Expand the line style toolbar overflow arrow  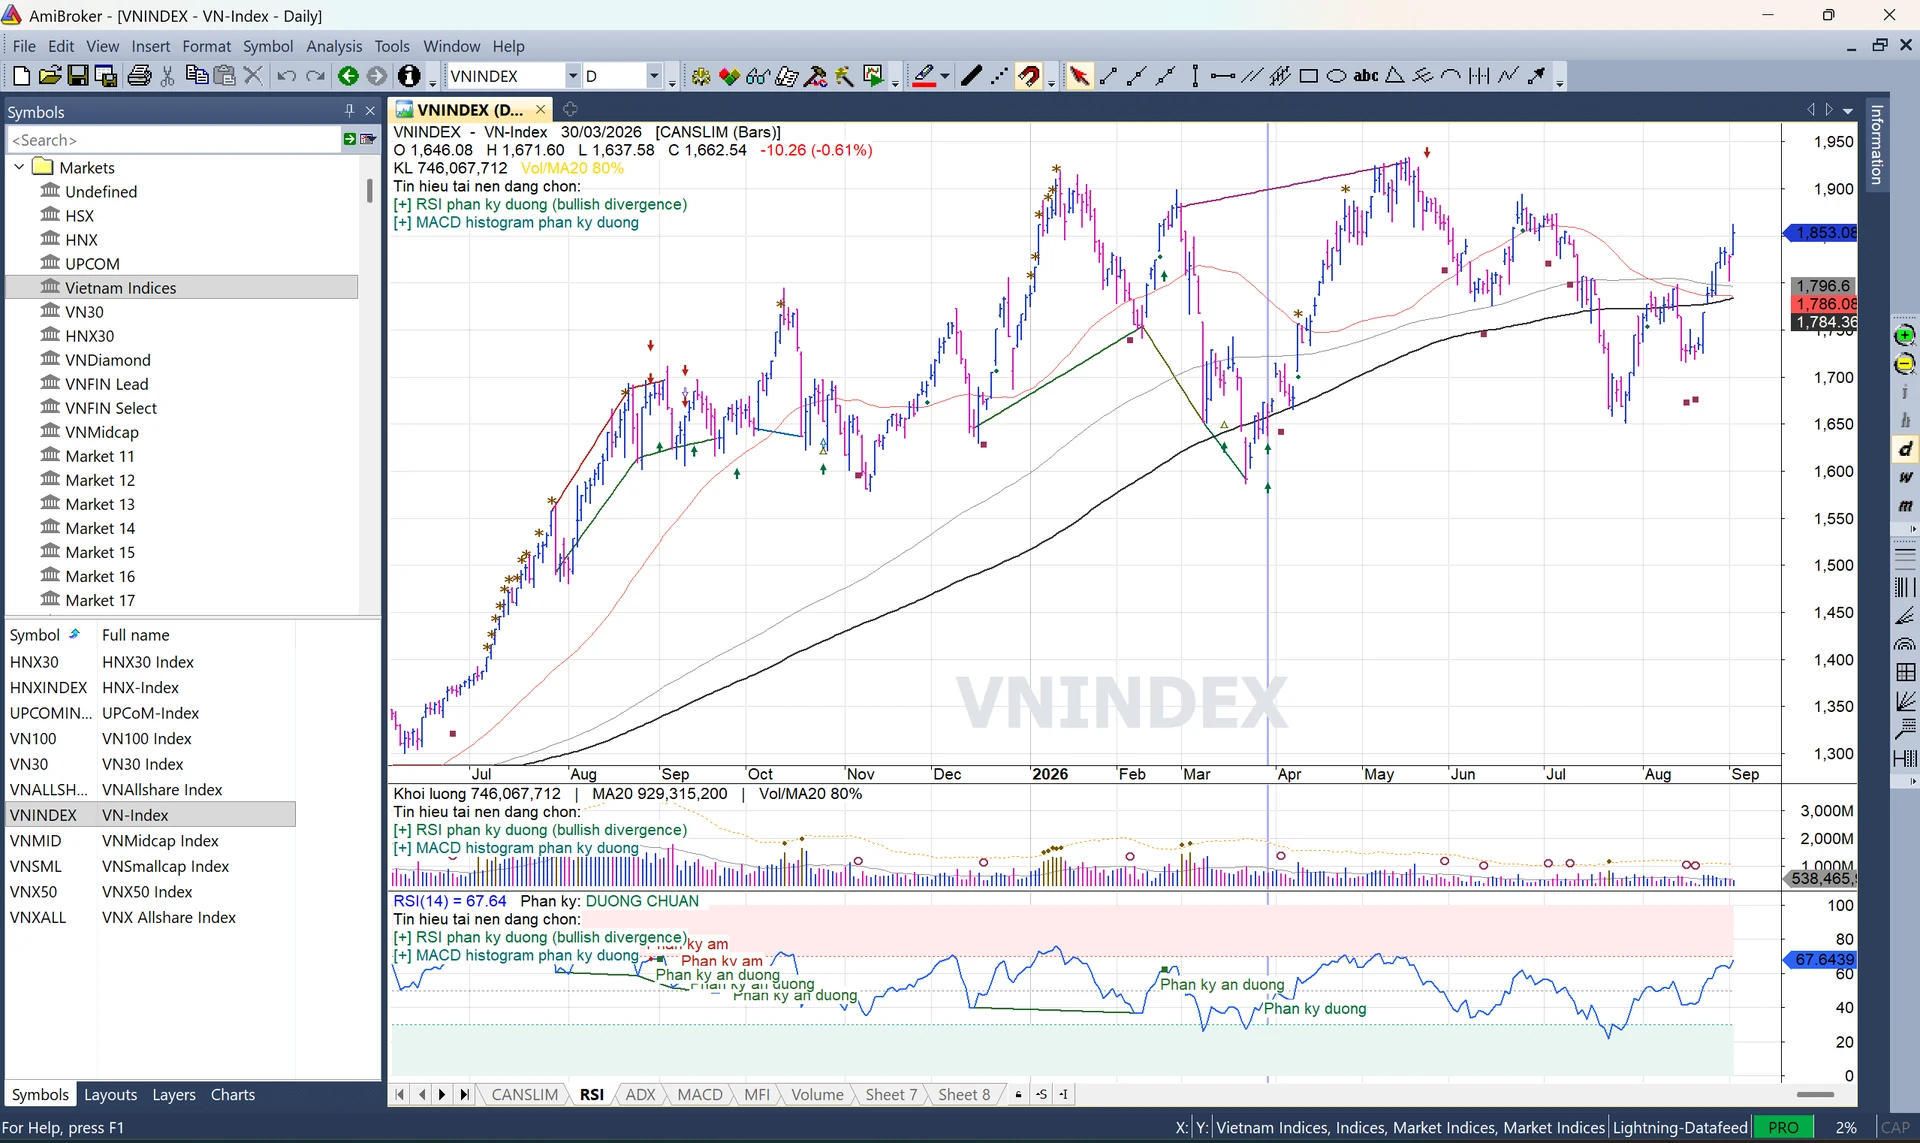(x=1051, y=83)
